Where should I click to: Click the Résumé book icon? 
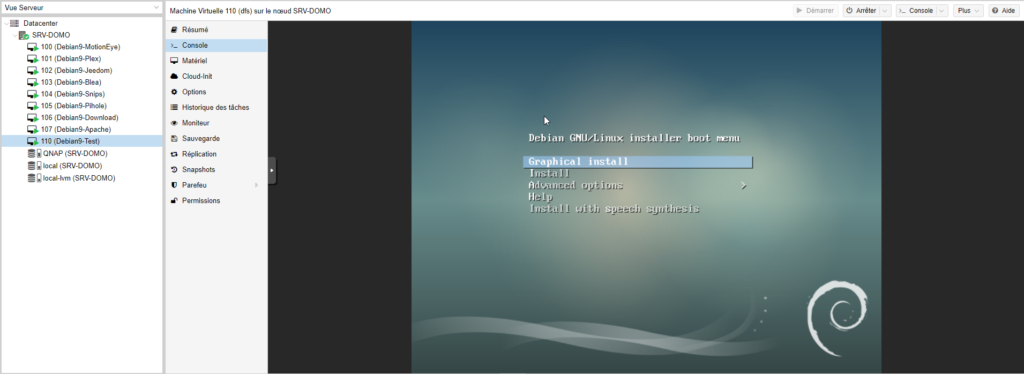coord(174,30)
